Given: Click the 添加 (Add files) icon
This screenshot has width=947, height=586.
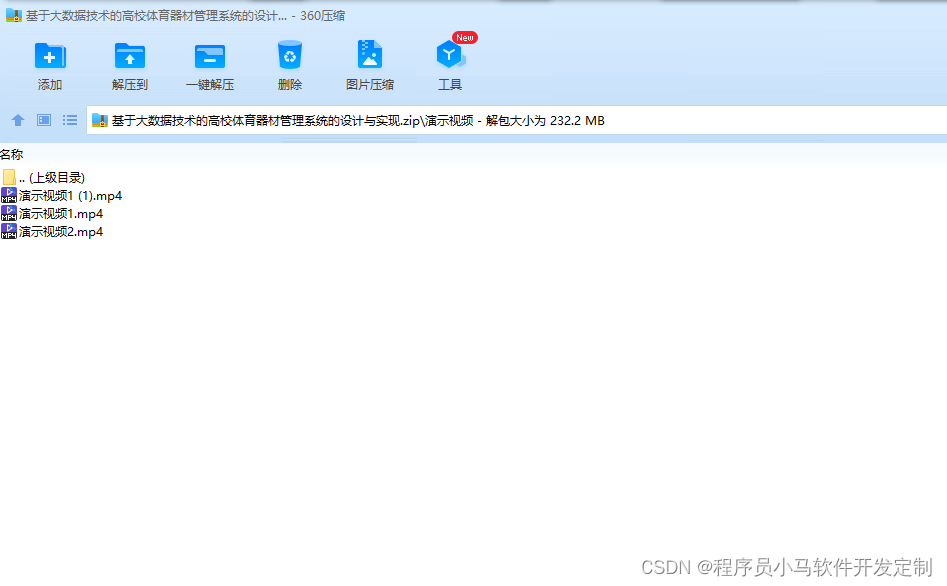Looking at the screenshot, I should point(49,62).
